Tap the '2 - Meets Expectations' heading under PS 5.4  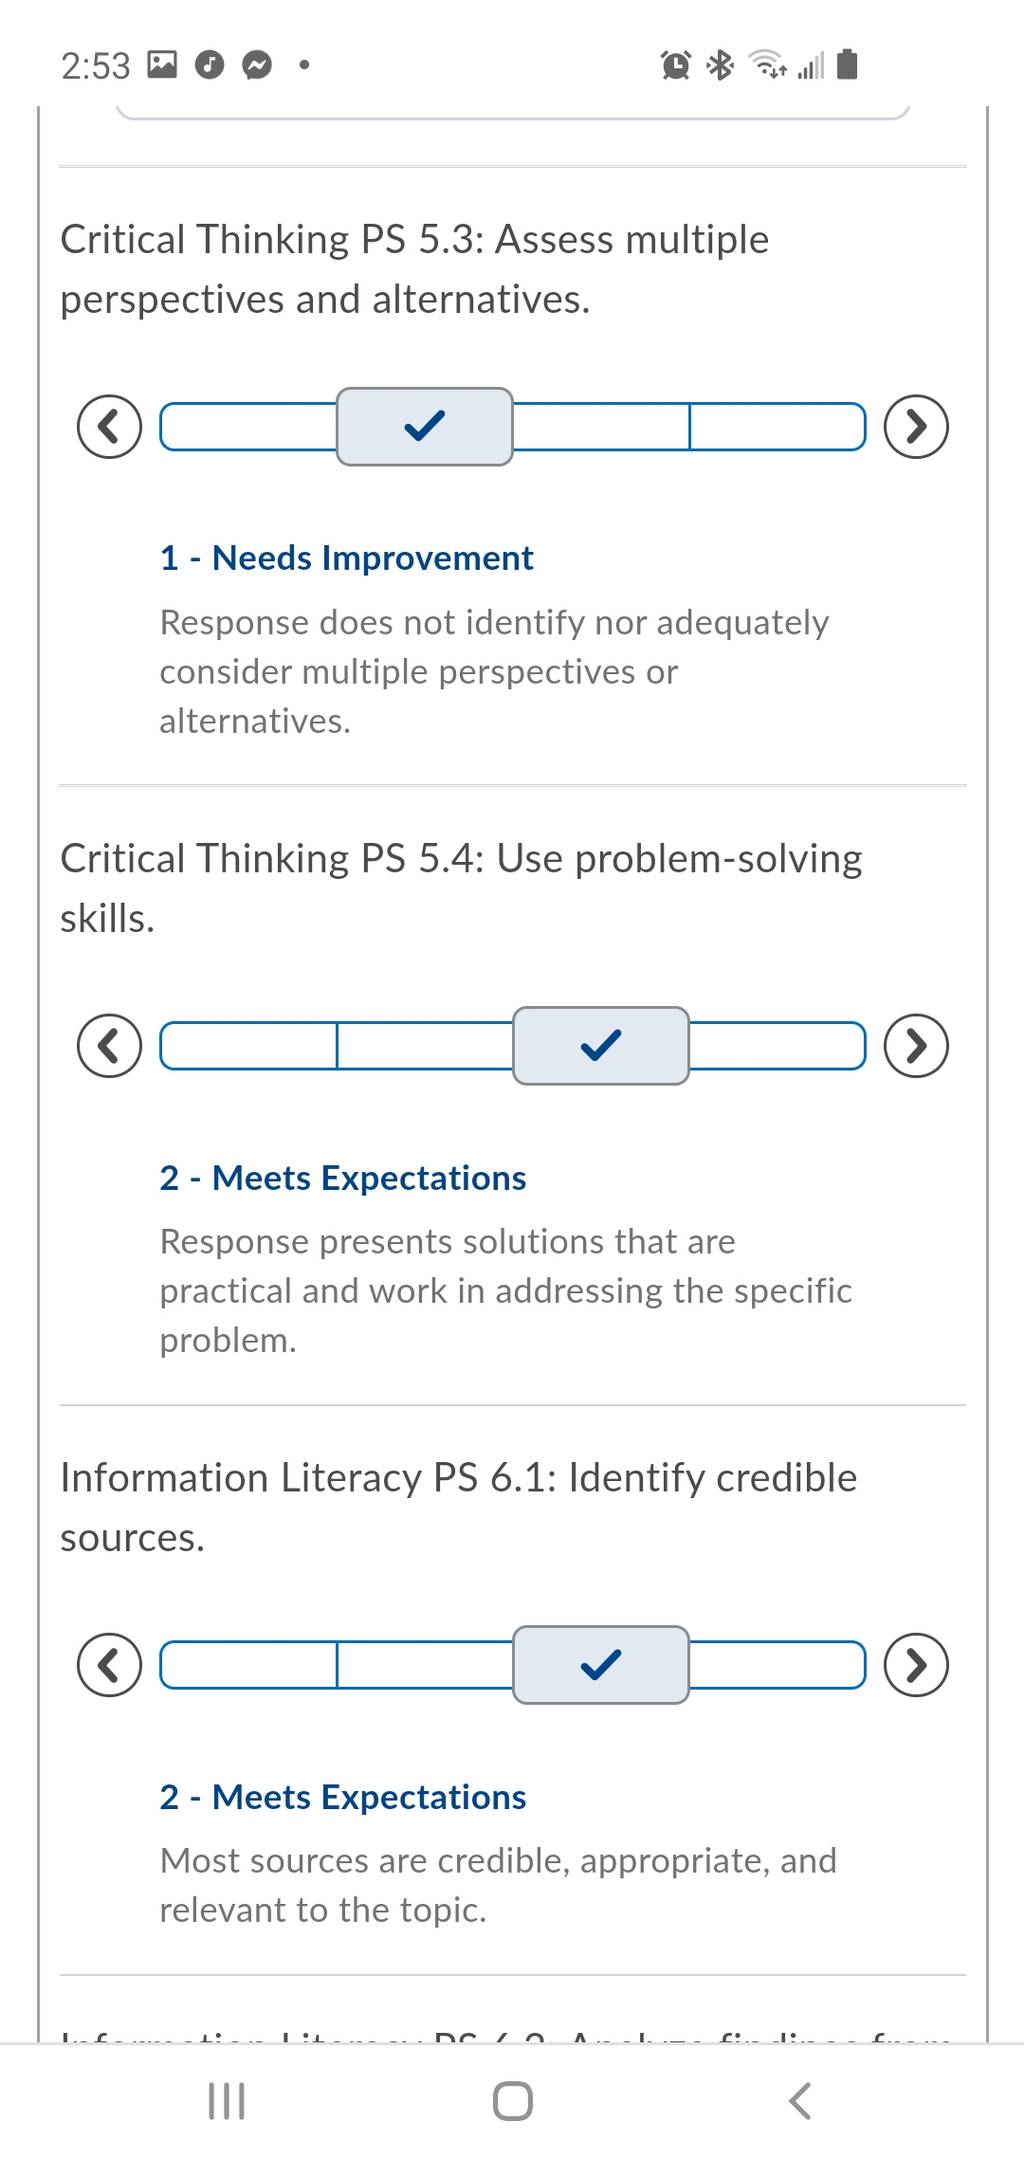coord(343,1178)
